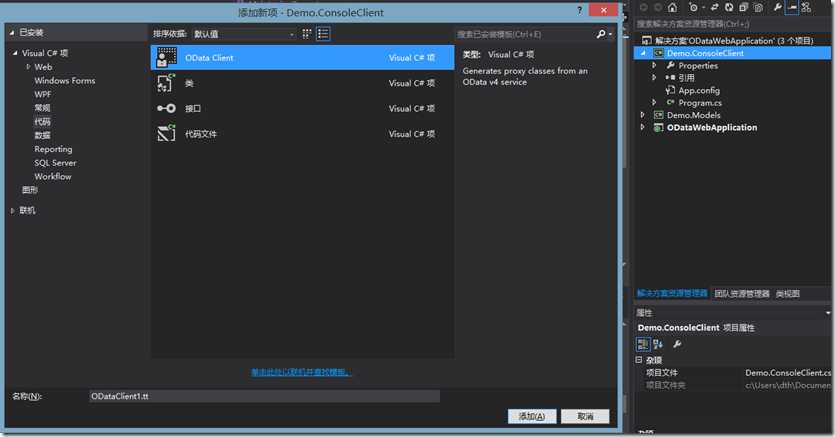Collapse the Demo.ConsoleClient project node
This screenshot has height=437, width=835.
pyautogui.click(x=643, y=53)
